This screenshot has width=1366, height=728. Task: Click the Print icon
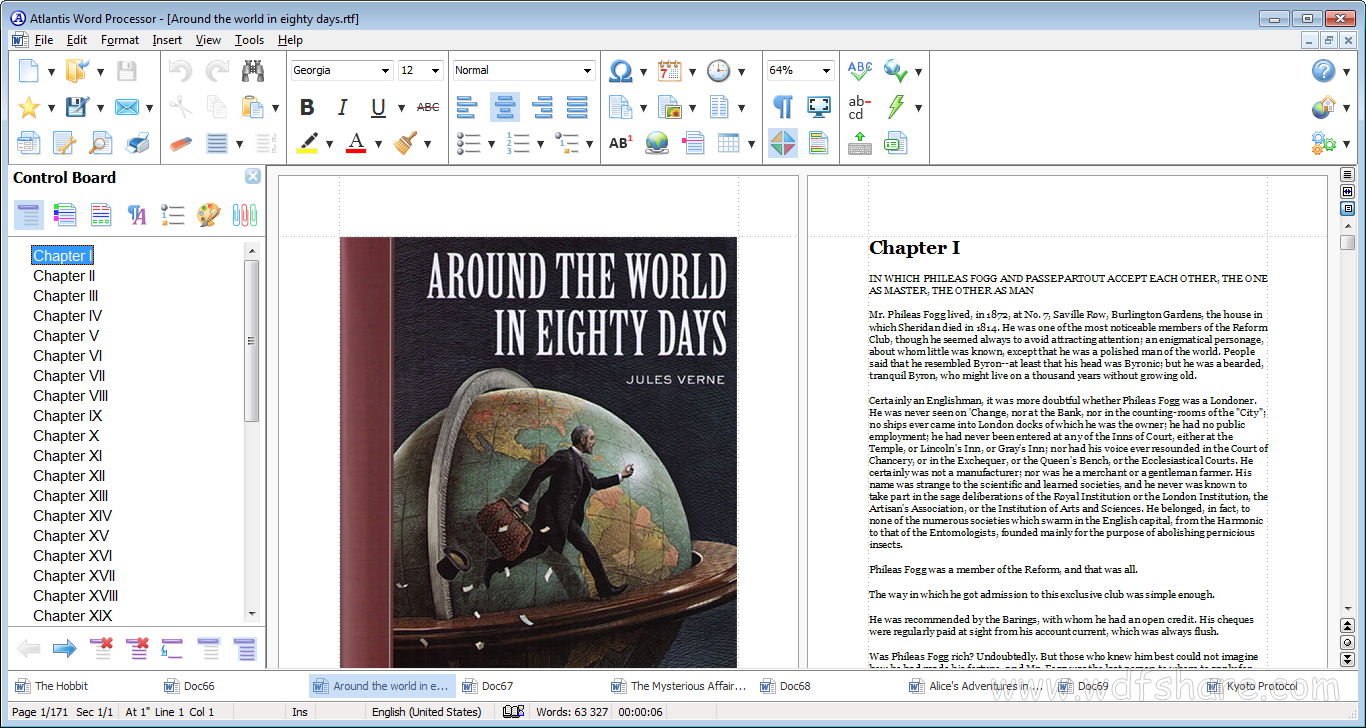point(138,143)
